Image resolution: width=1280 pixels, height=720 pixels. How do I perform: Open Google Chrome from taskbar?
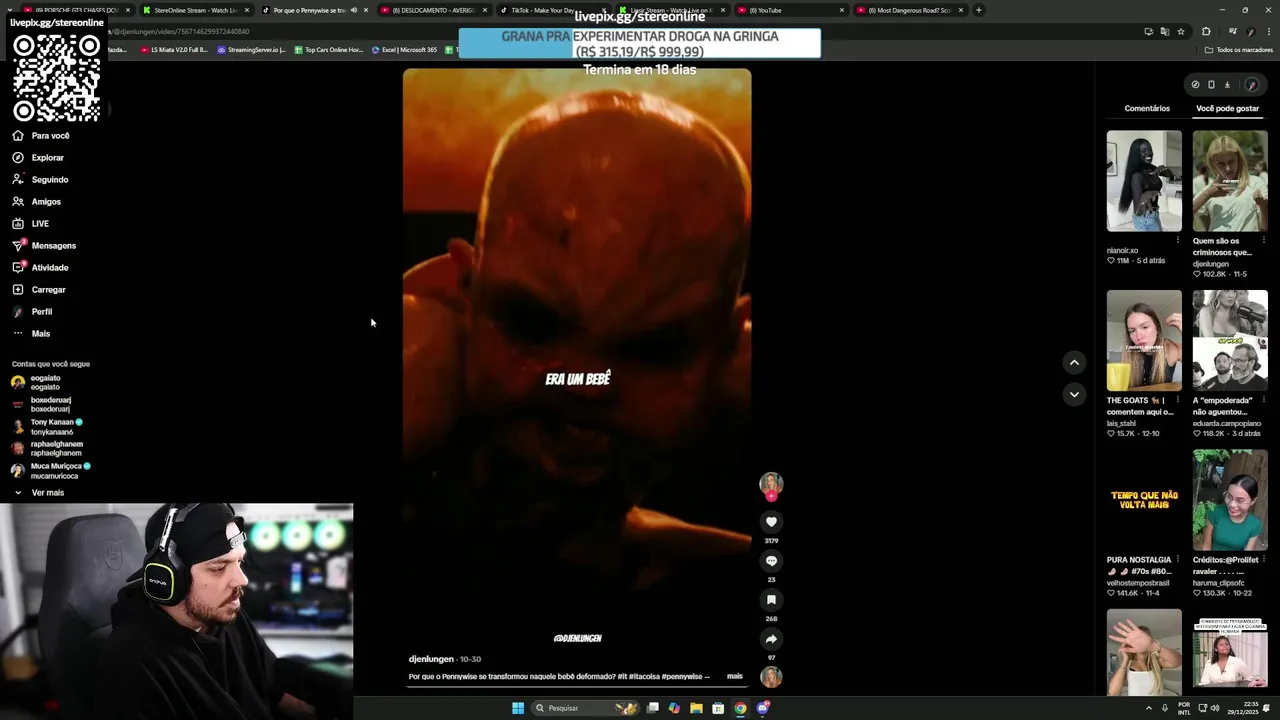740,708
